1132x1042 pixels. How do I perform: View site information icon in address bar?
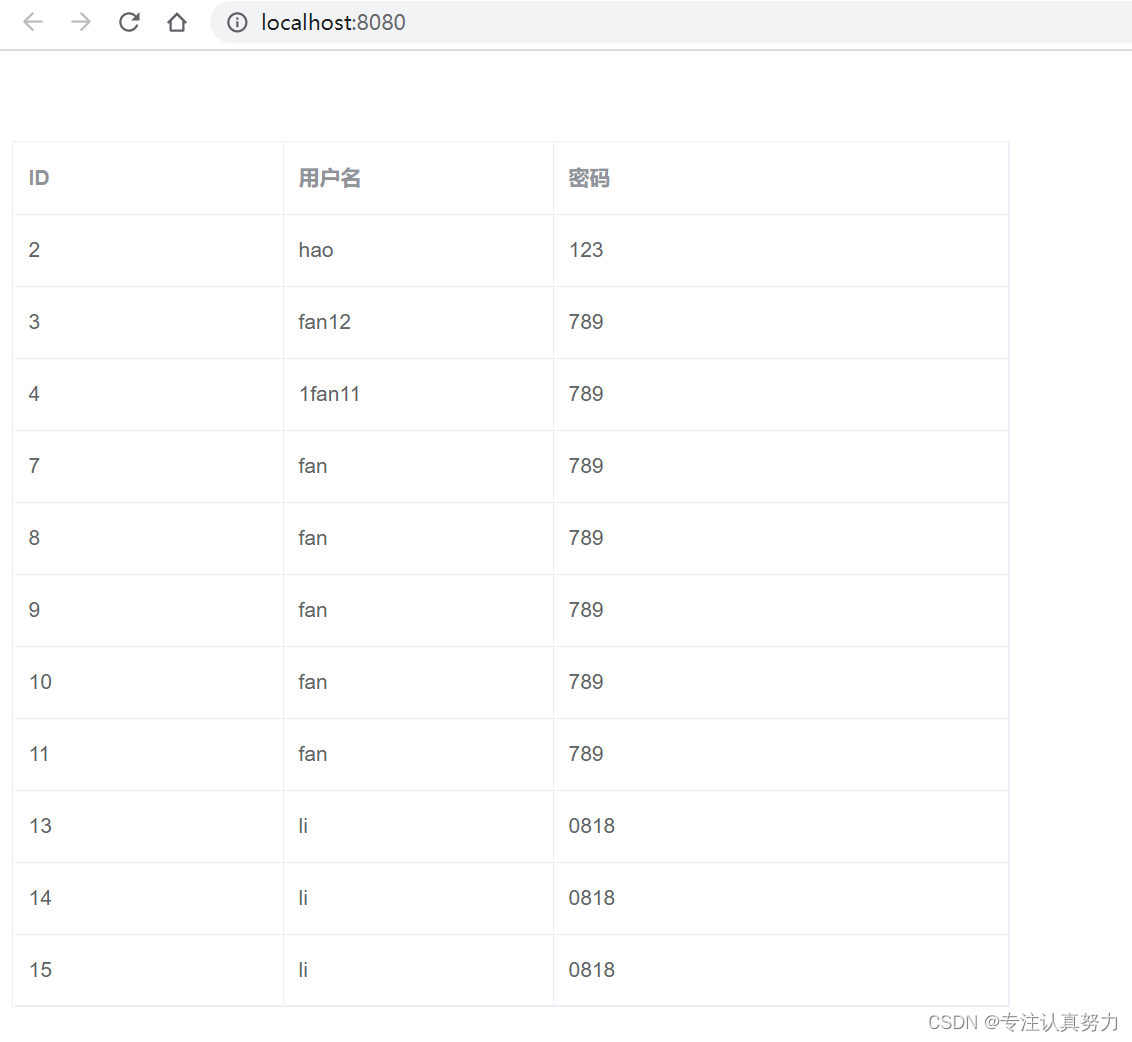tap(237, 23)
